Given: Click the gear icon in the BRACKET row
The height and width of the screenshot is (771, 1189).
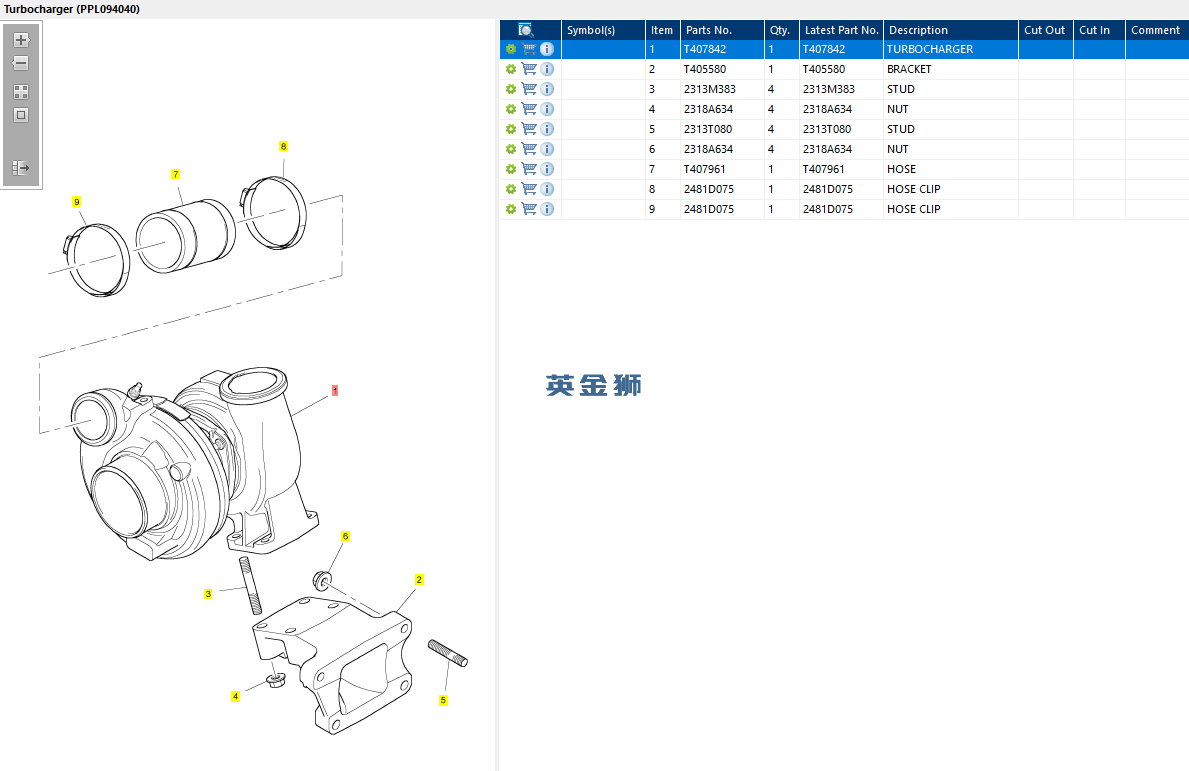Looking at the screenshot, I should tap(511, 69).
